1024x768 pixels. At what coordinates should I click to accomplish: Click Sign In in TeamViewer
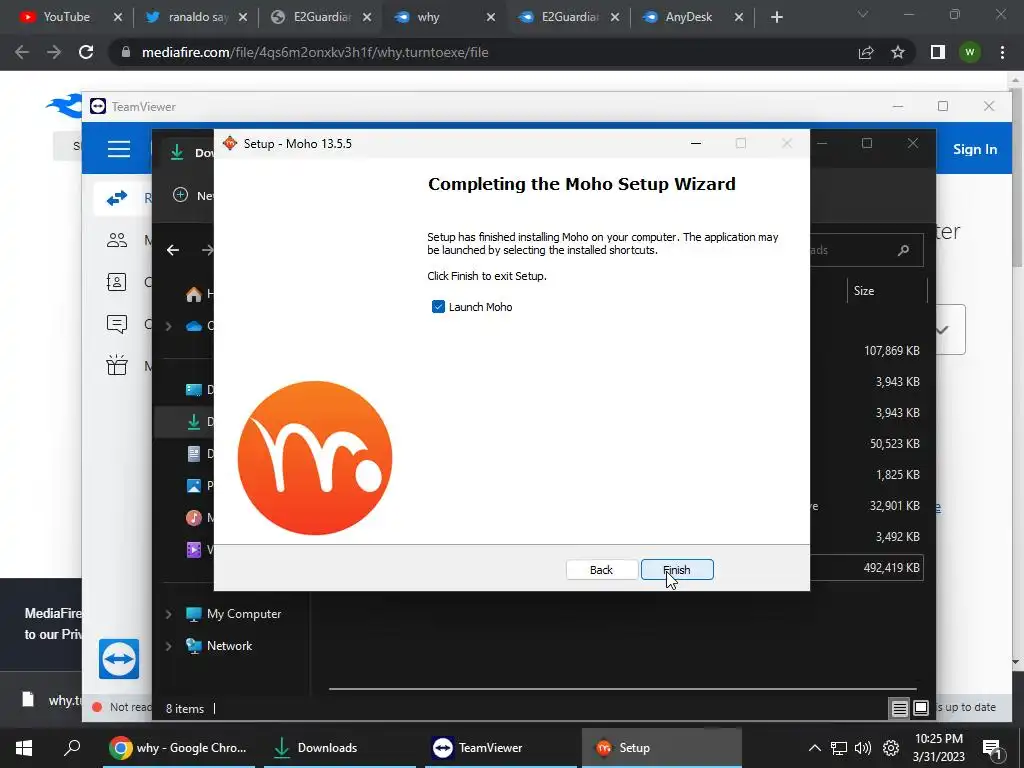pyautogui.click(x=974, y=149)
